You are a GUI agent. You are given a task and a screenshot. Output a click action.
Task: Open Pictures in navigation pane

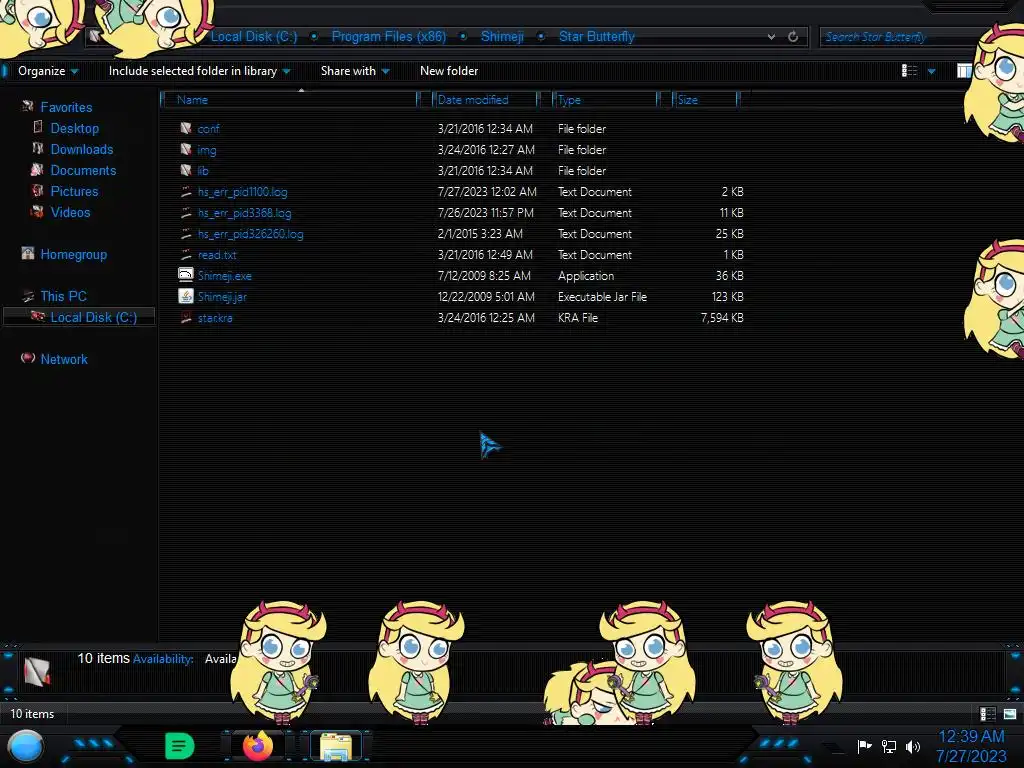74,191
